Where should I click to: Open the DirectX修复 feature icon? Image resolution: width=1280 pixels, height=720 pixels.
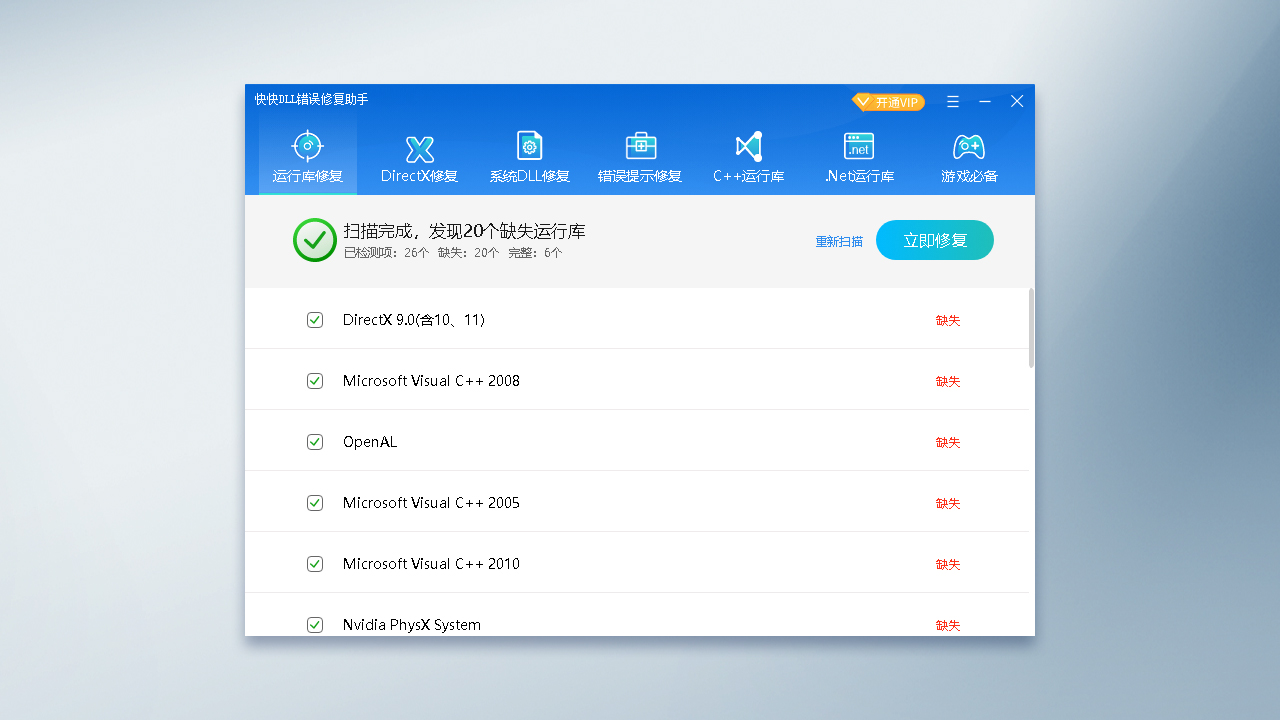point(419,146)
